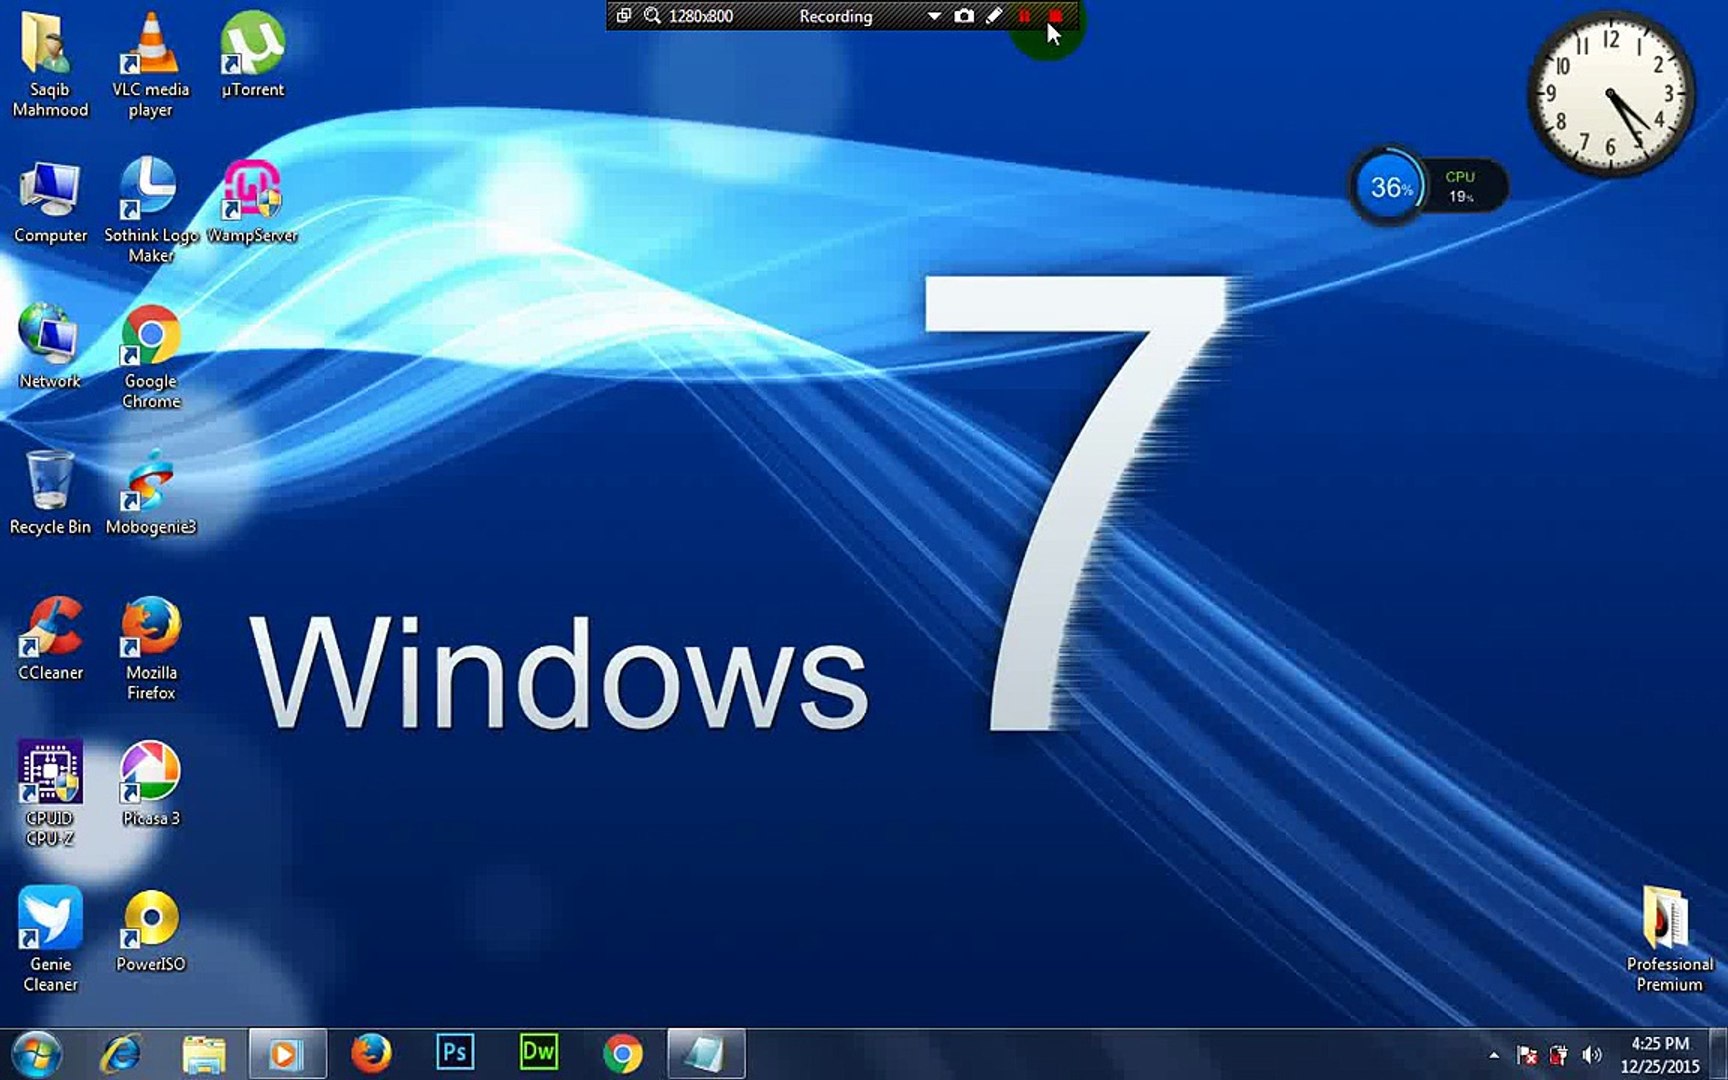This screenshot has width=1728, height=1080.
Task: Switch to Windows Media Player taskbar button
Action: (287, 1054)
